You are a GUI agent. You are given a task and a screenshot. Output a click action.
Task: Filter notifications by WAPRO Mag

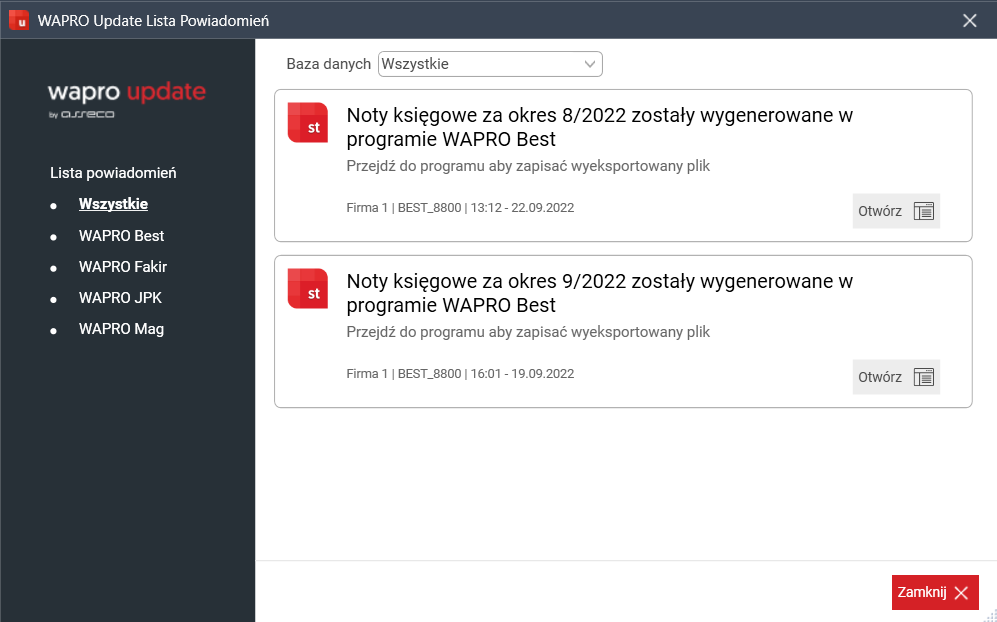[121, 329]
